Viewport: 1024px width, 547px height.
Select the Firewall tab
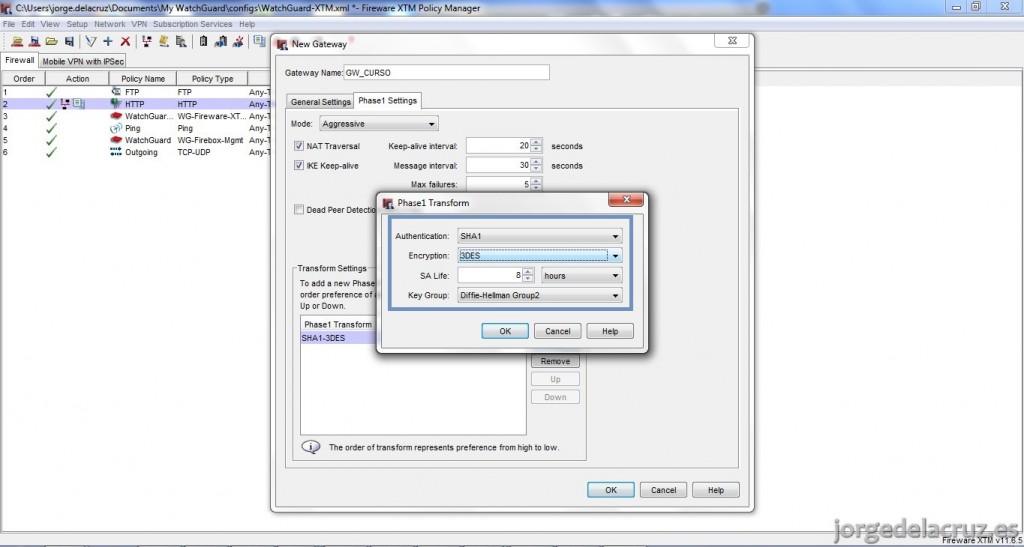(x=20, y=60)
